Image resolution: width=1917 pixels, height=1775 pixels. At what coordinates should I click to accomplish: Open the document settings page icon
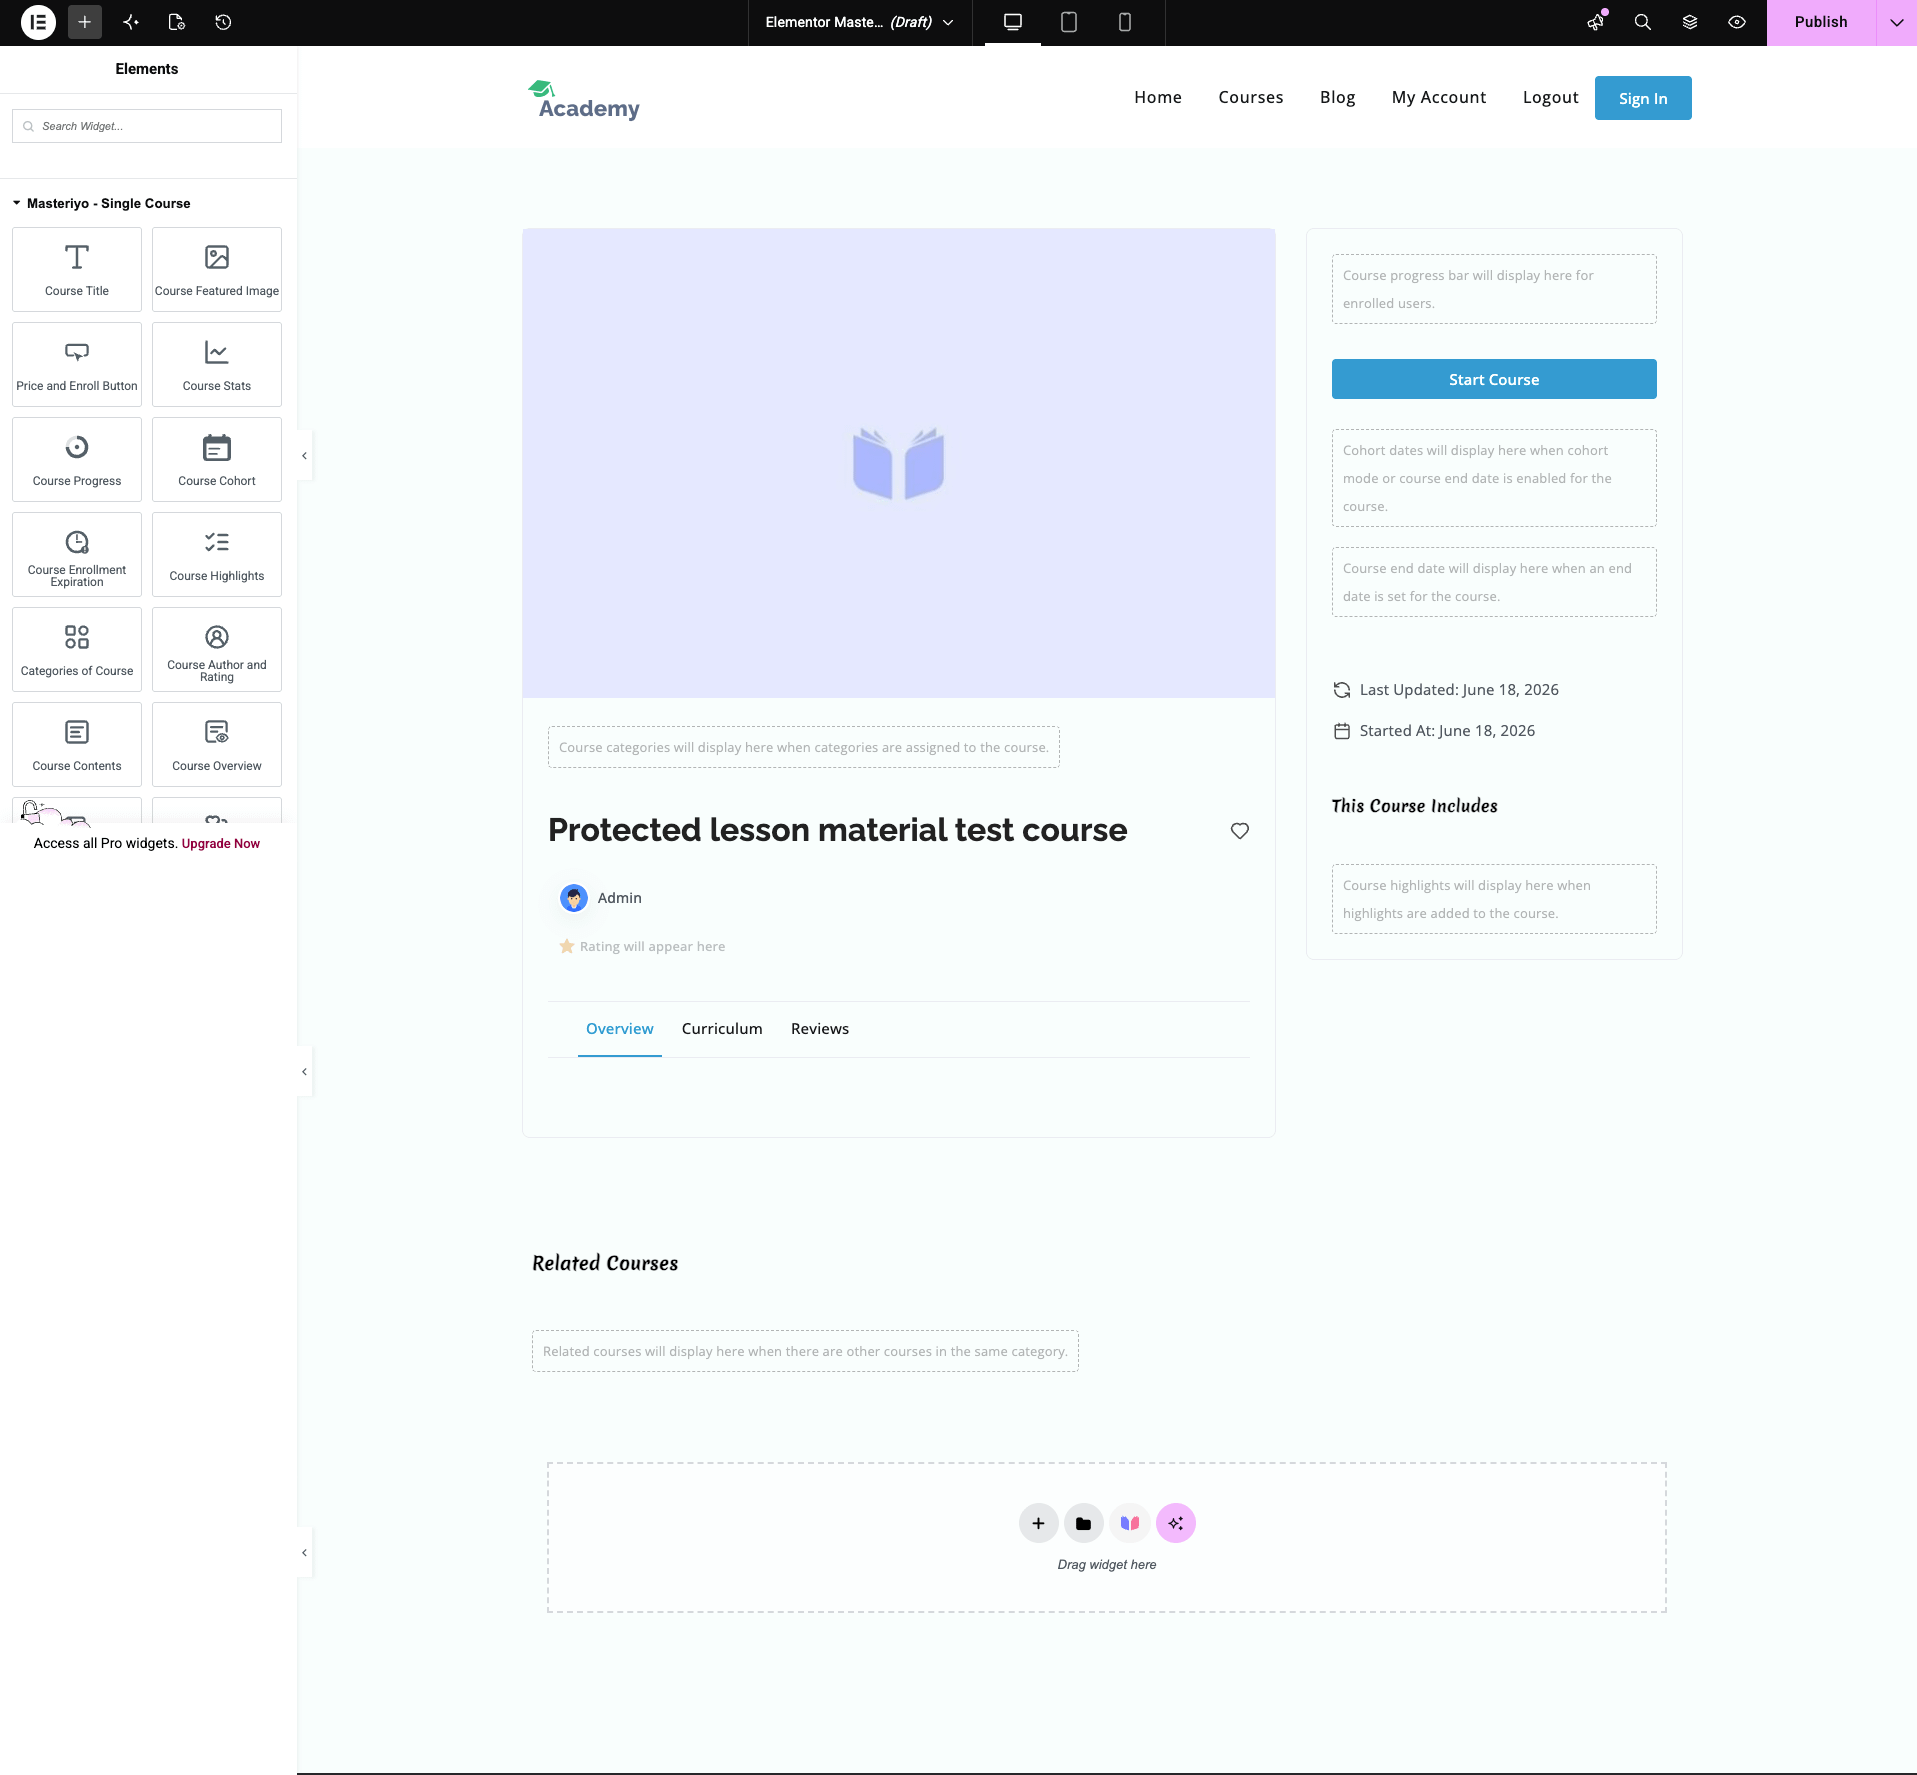point(177,22)
